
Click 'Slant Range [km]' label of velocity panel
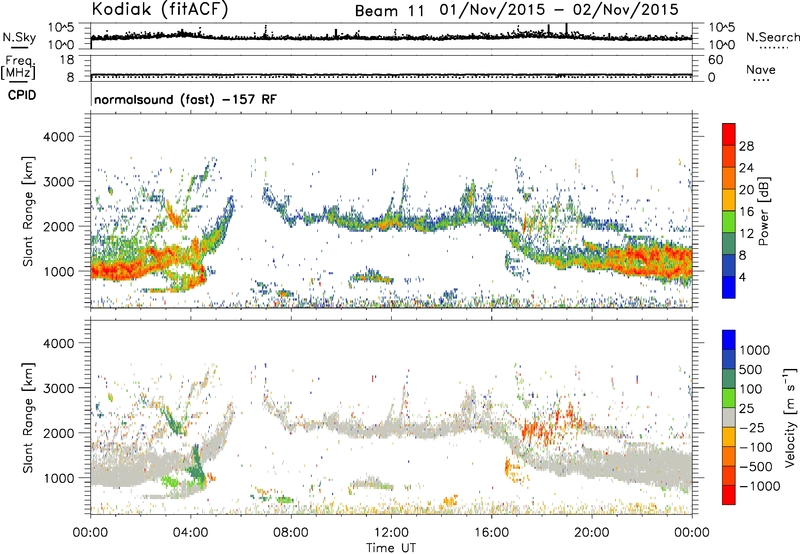(x=28, y=417)
